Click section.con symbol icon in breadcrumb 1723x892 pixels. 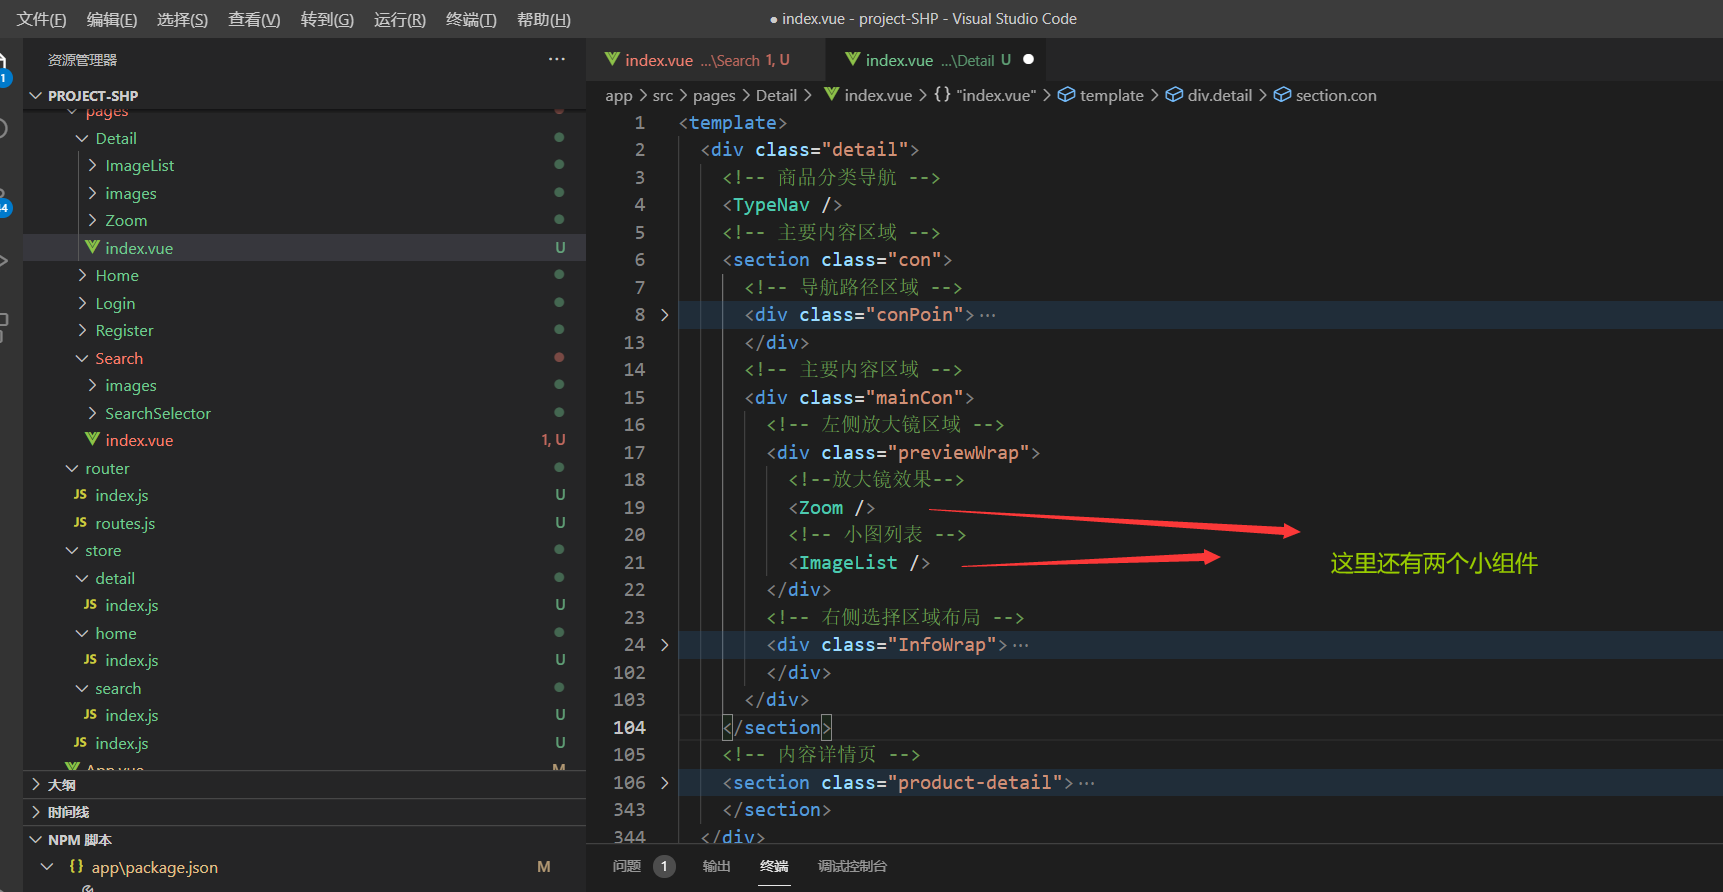(x=1282, y=94)
